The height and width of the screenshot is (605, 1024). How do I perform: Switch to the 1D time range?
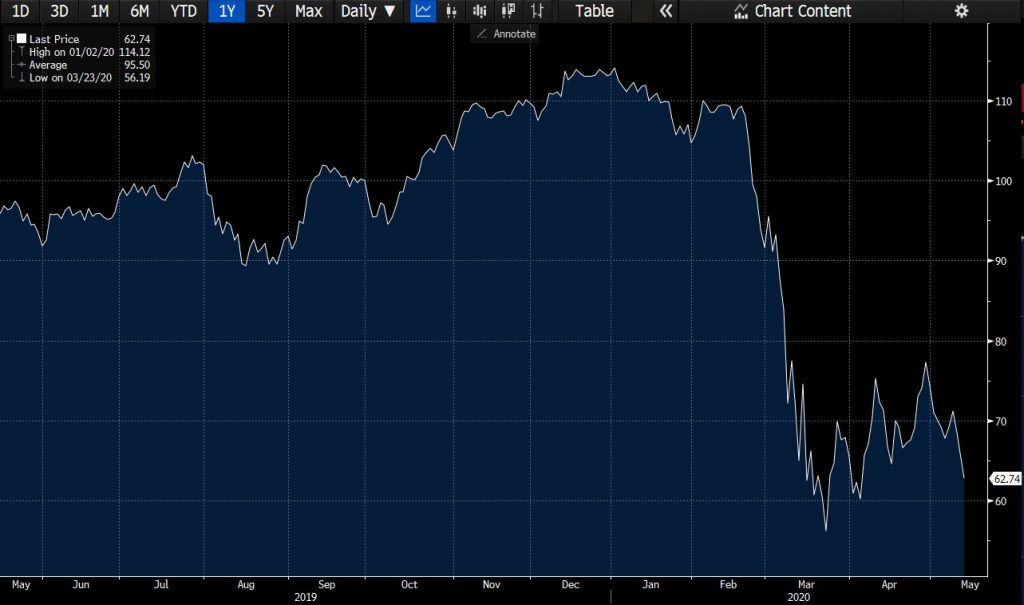click(x=20, y=10)
